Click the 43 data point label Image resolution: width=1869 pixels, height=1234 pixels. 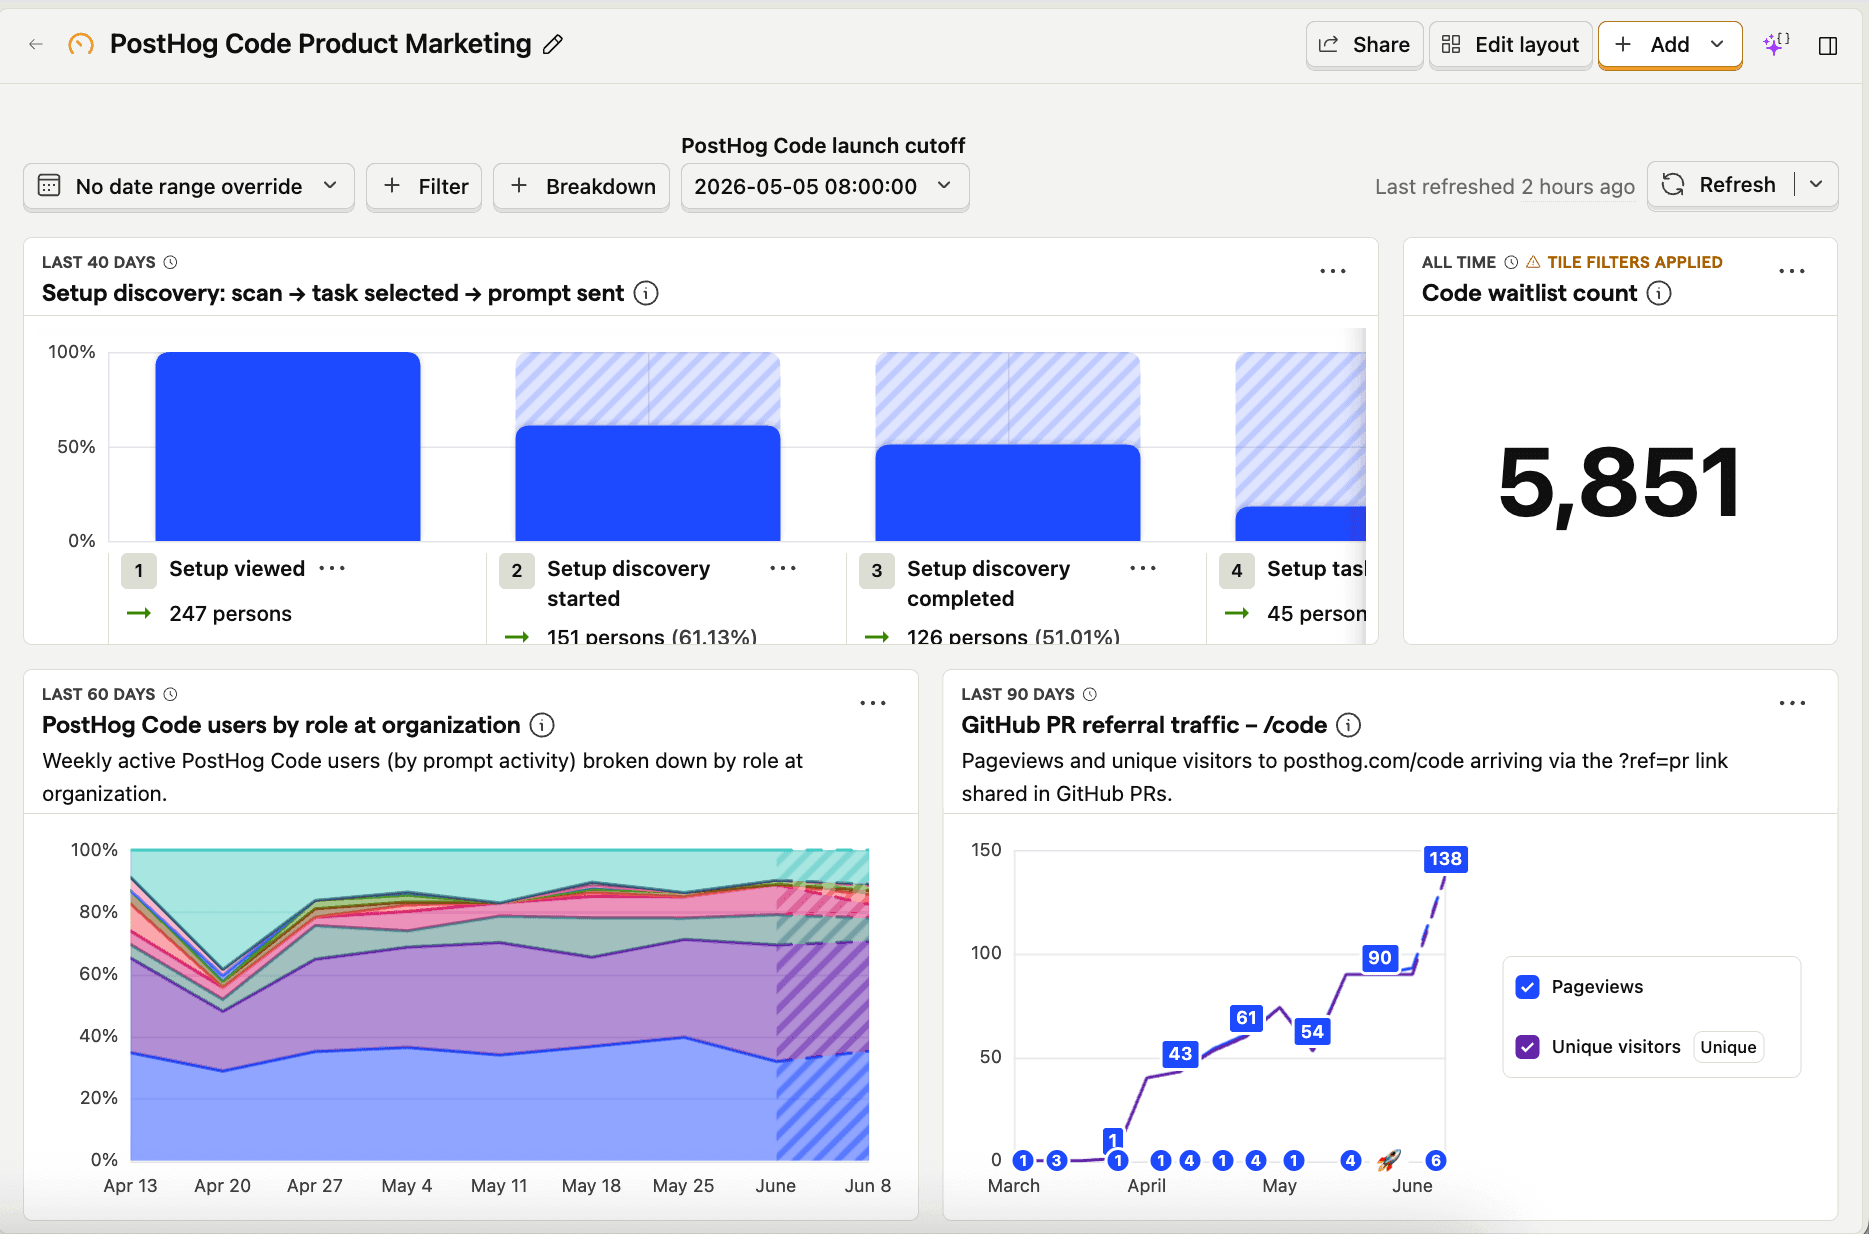click(x=1180, y=1054)
